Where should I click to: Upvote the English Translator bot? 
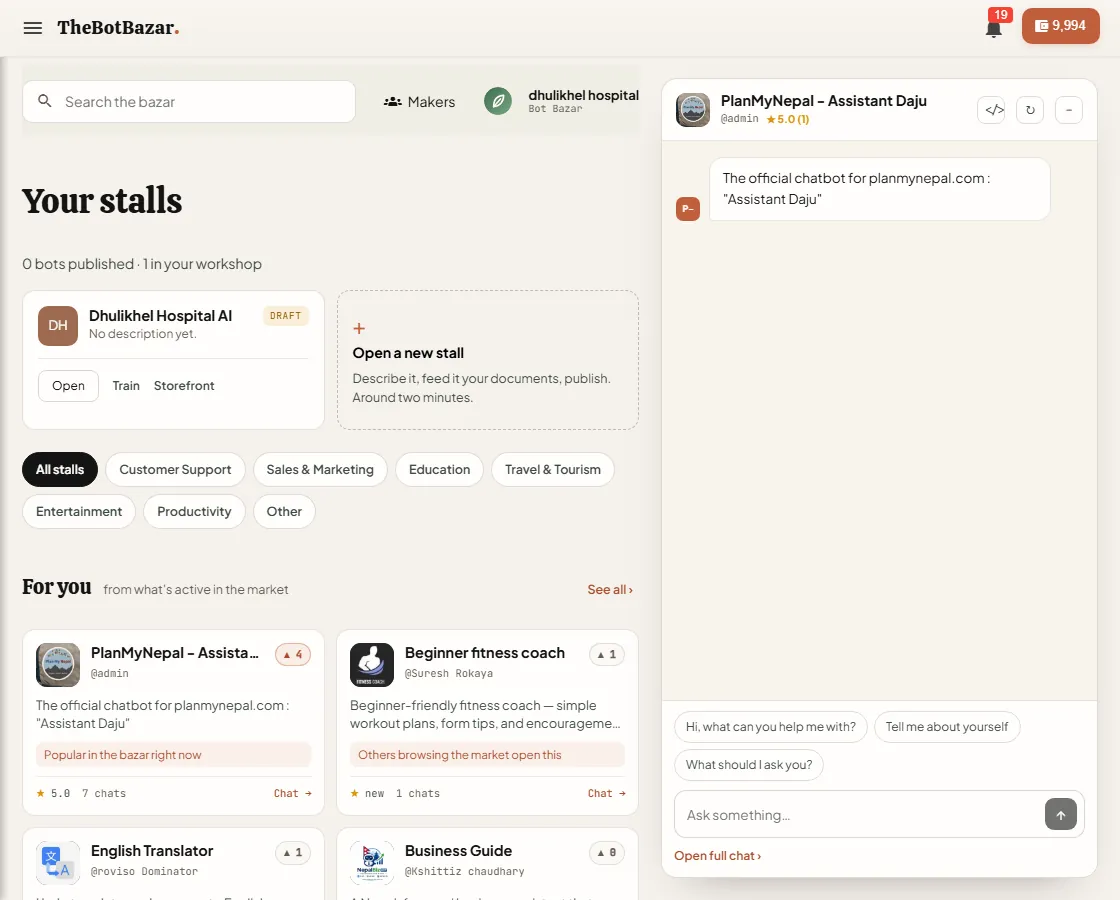click(x=293, y=852)
